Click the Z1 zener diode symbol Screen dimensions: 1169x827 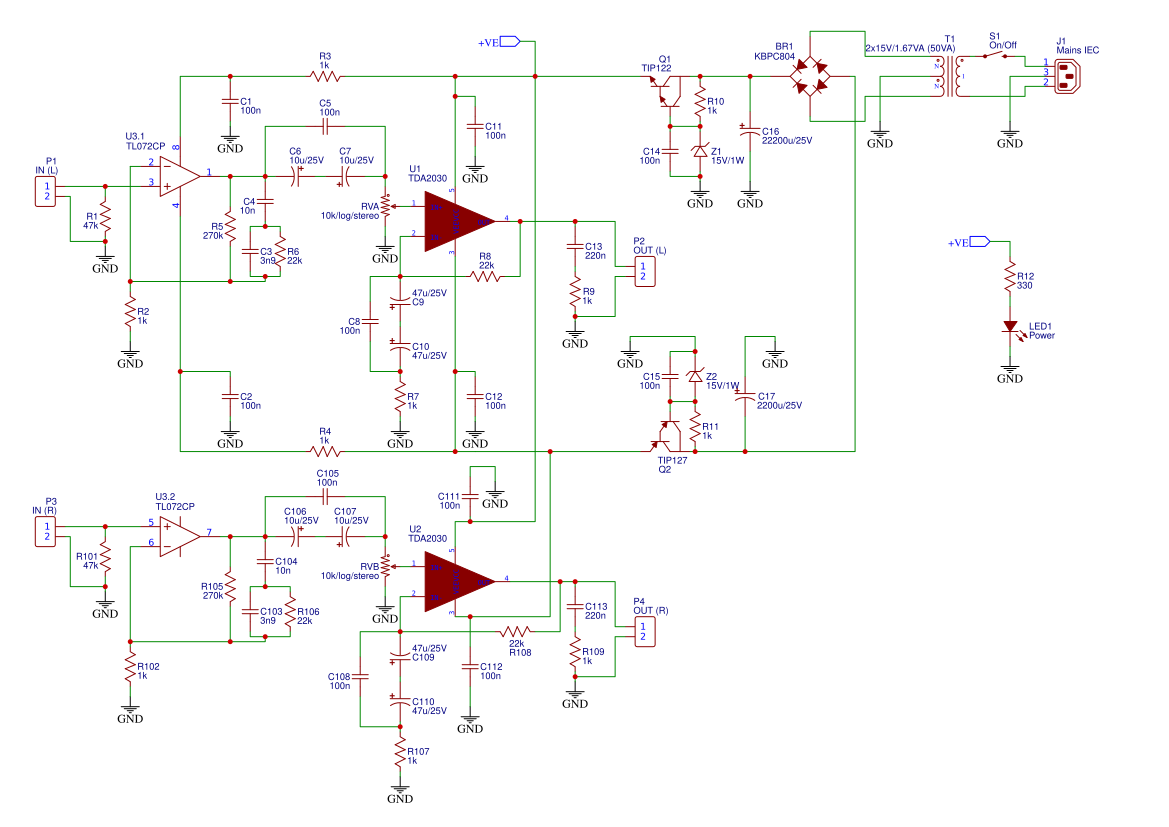699,151
